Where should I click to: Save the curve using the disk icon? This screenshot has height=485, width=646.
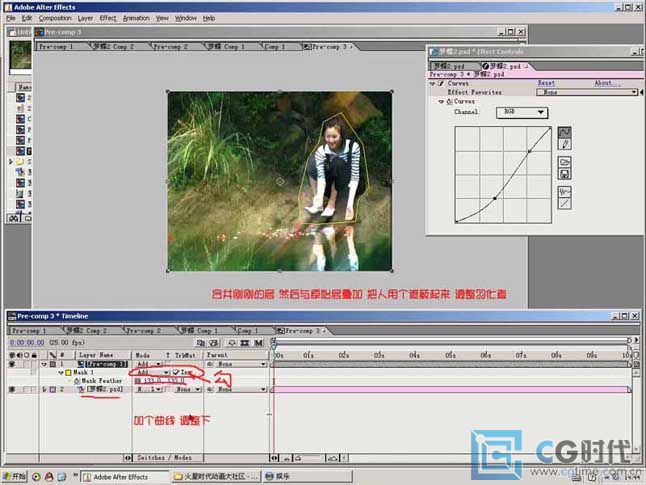pyautogui.click(x=564, y=174)
